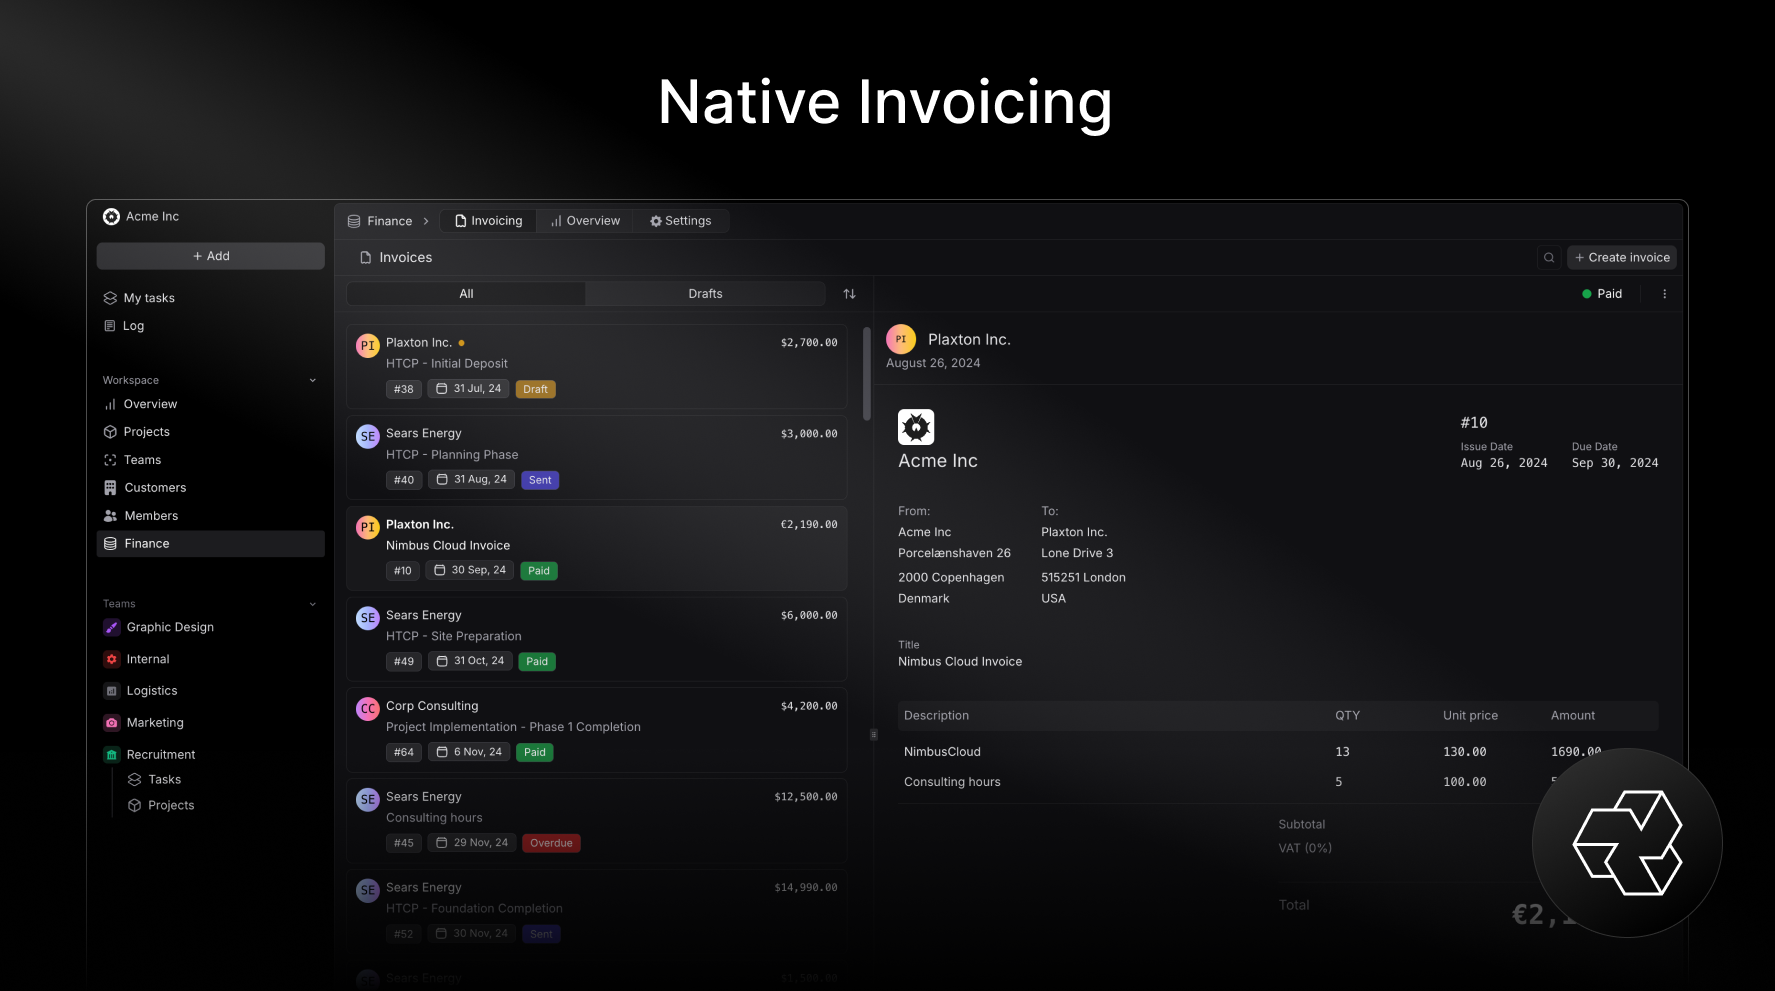1775x991 pixels.
Task: Click unit price 130.00
Action: click(x=1464, y=752)
